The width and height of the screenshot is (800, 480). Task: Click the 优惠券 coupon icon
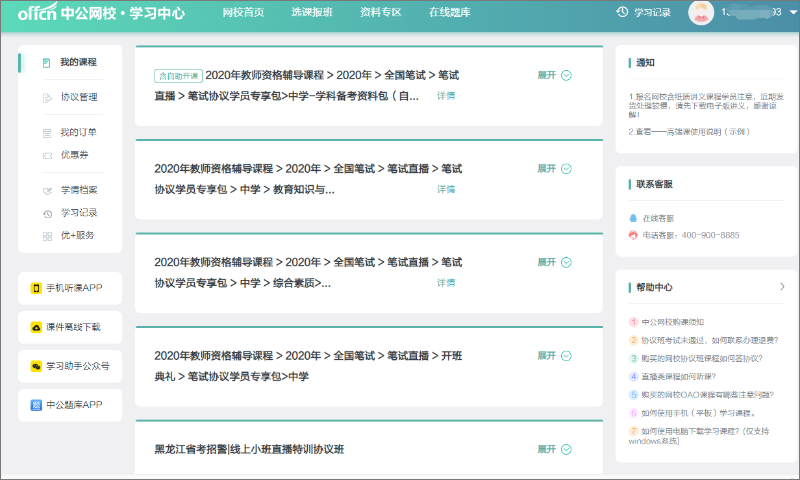46,155
